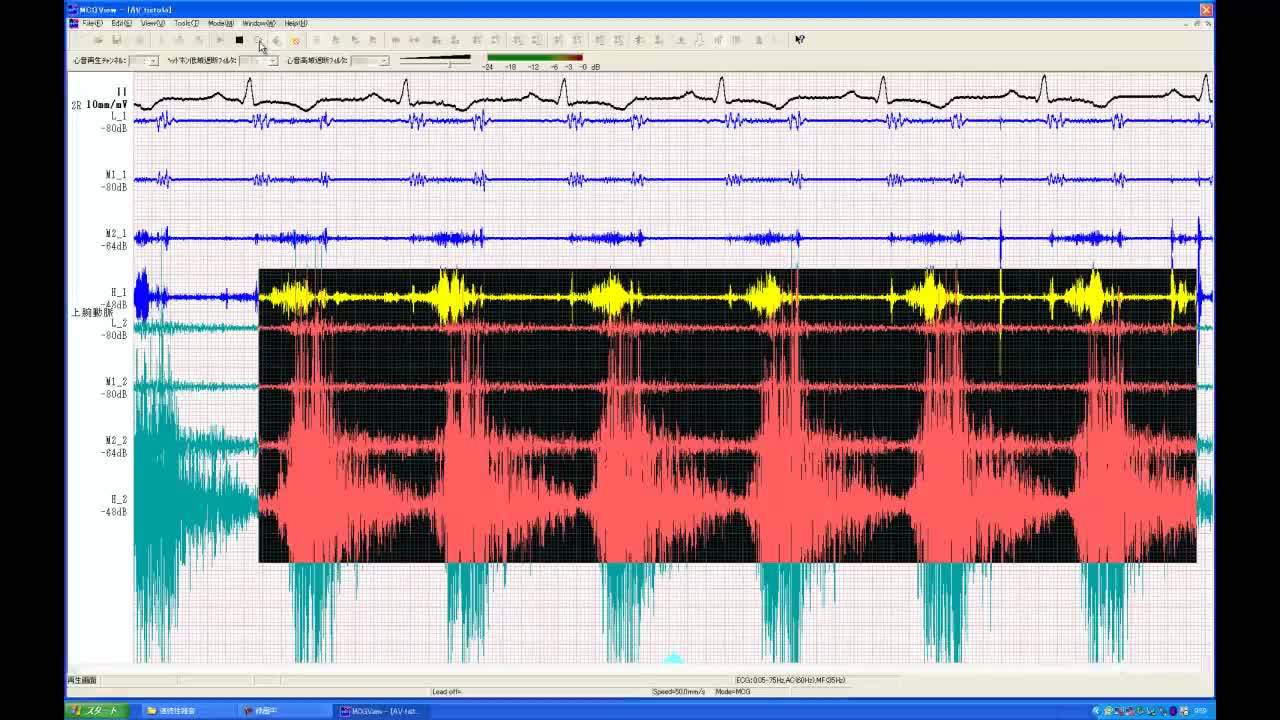Open the Help menu
Screen dimensions: 1280x720
click(296, 23)
